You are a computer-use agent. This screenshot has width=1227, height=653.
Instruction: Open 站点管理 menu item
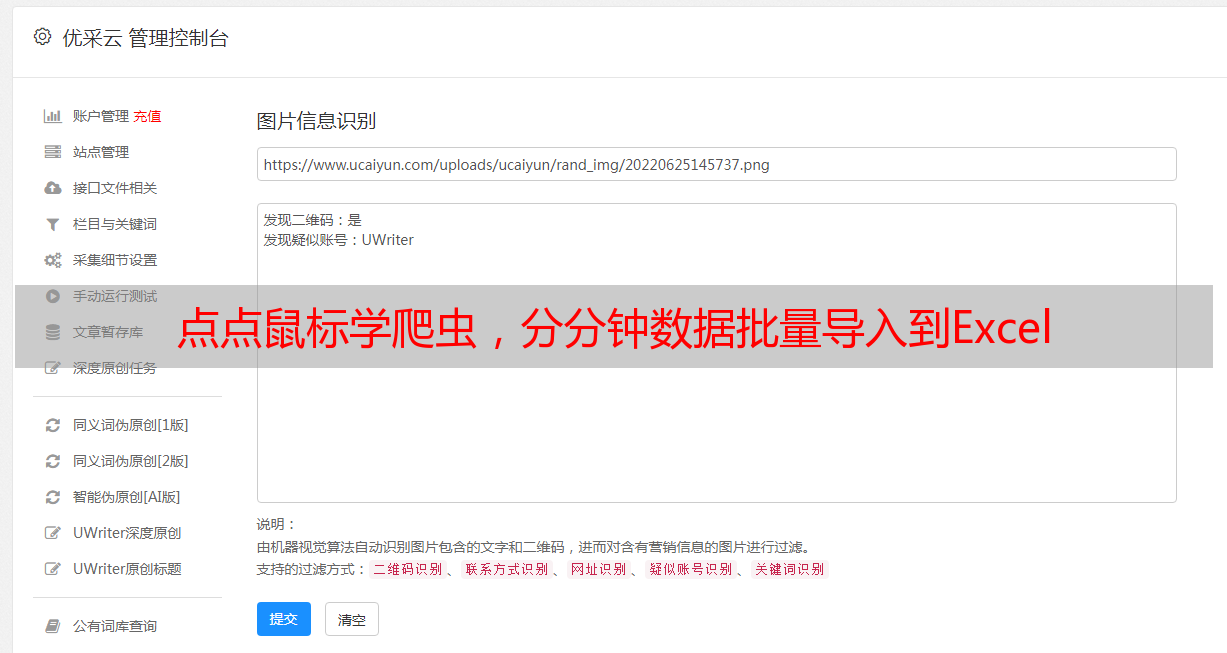(101, 152)
